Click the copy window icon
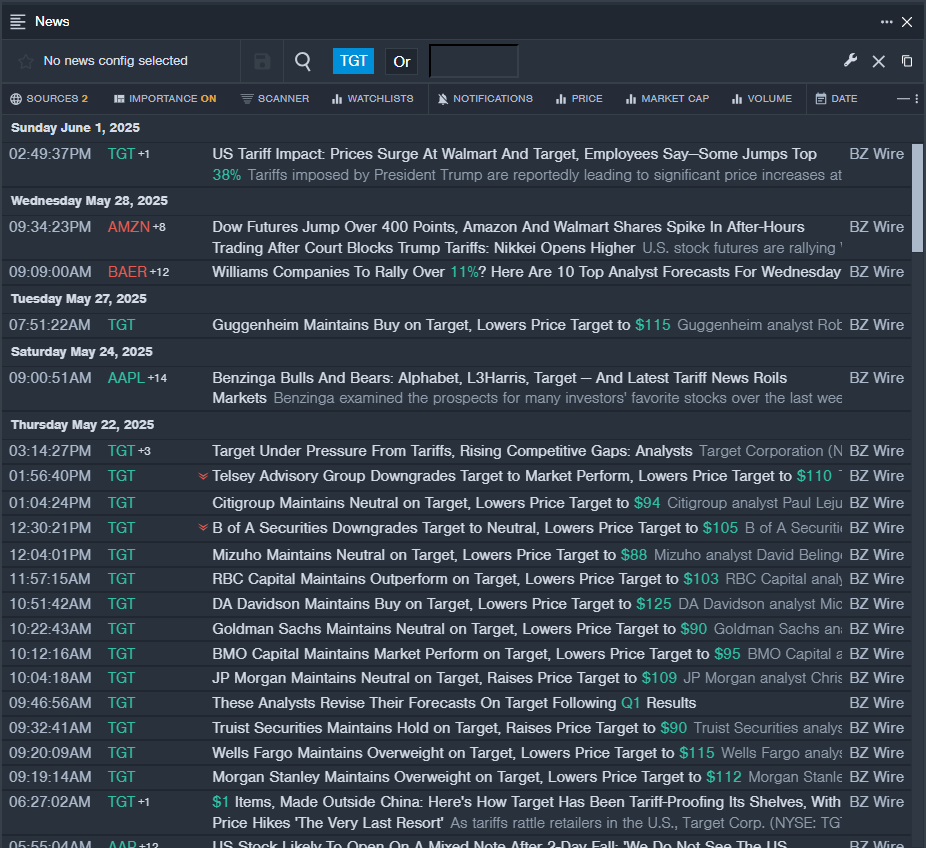 coord(907,61)
